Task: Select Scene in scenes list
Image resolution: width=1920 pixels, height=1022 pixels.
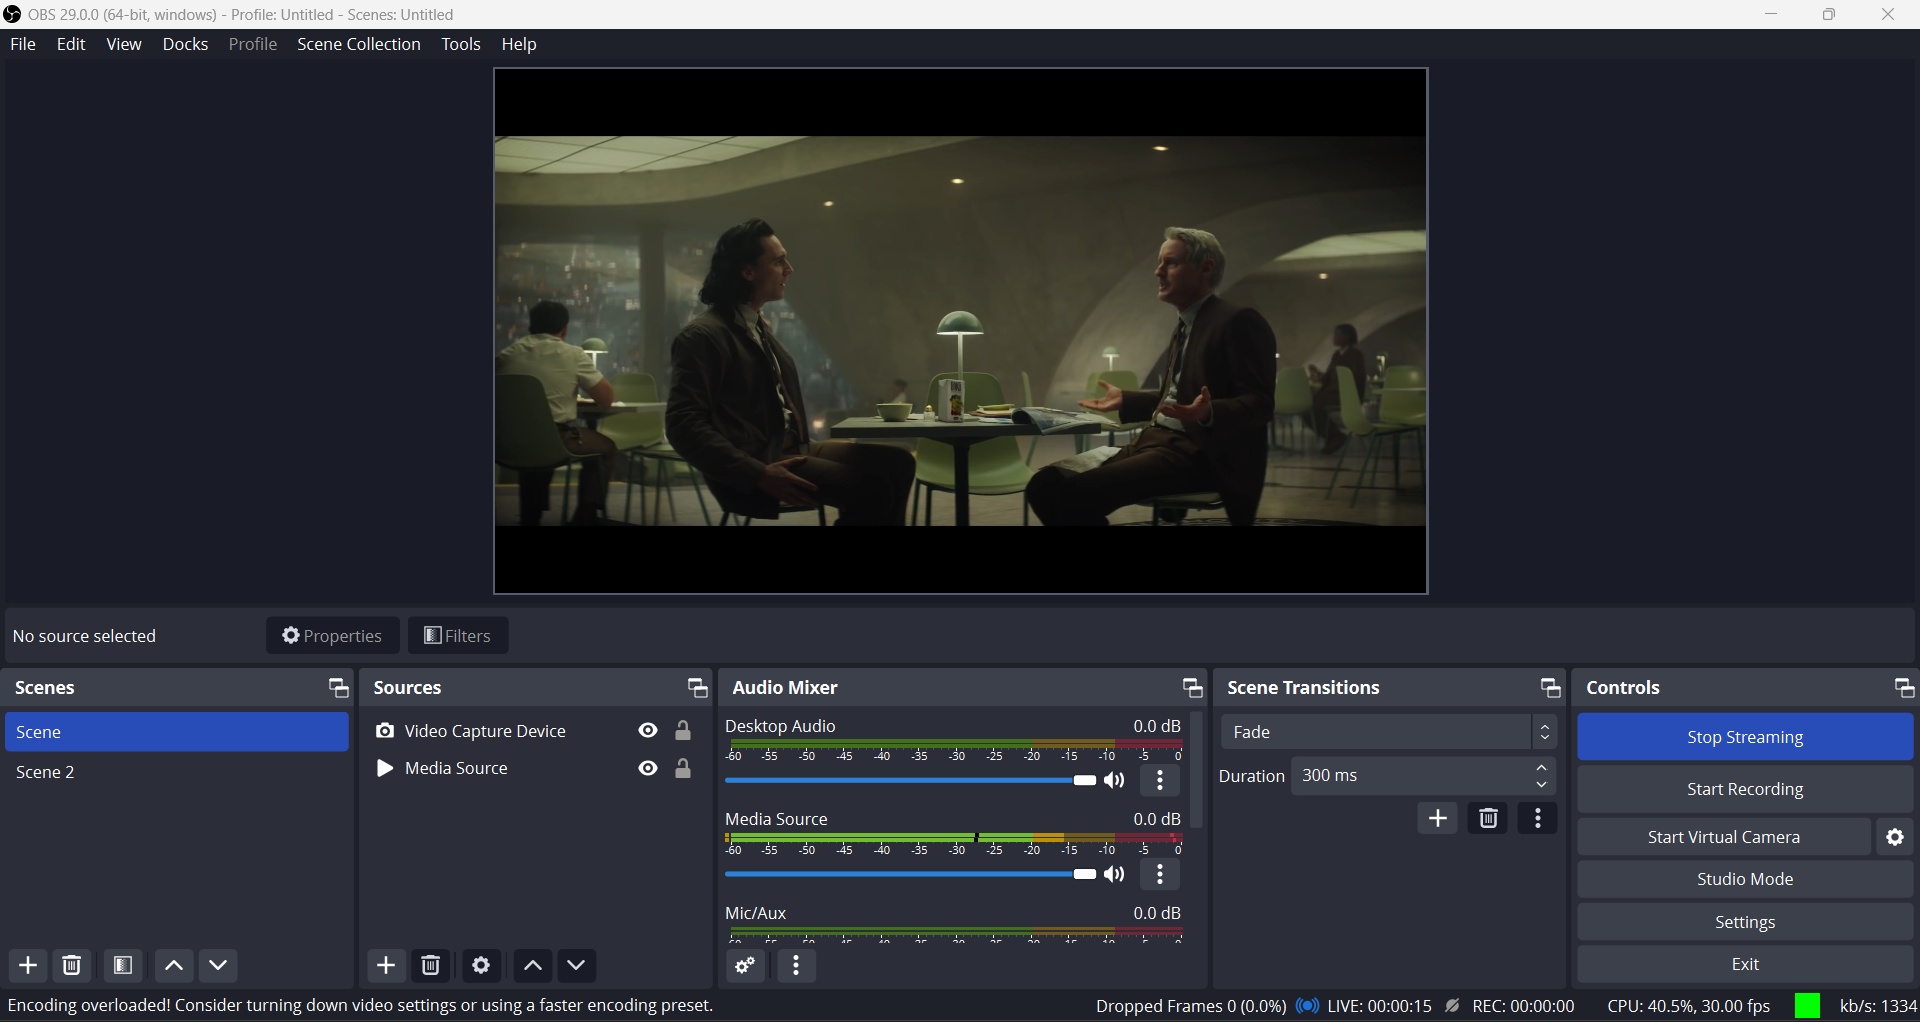Action: pos(177,732)
